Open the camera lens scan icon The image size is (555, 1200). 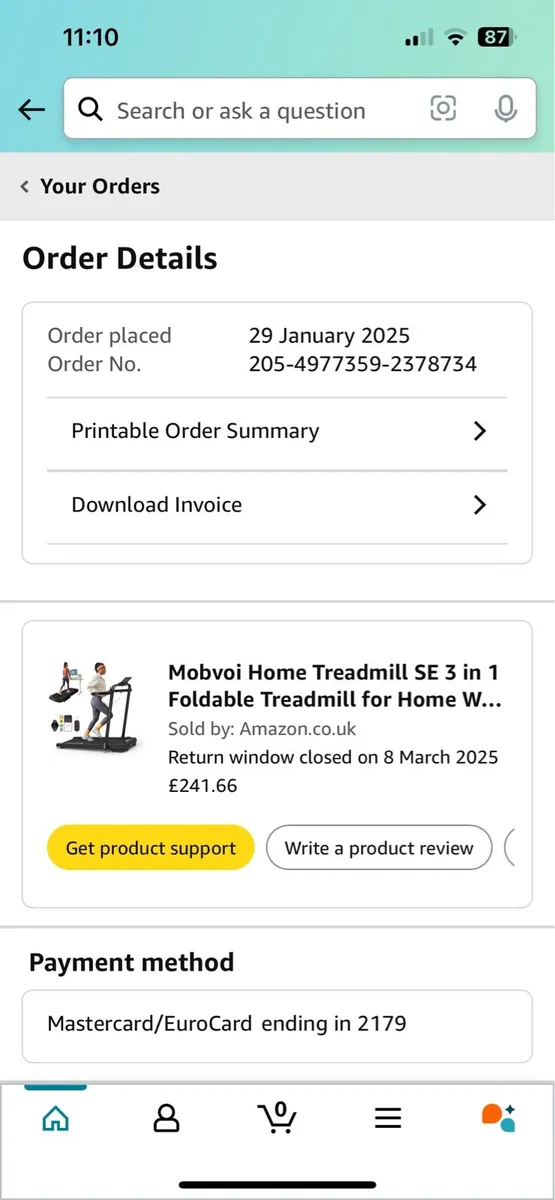pyautogui.click(x=443, y=109)
